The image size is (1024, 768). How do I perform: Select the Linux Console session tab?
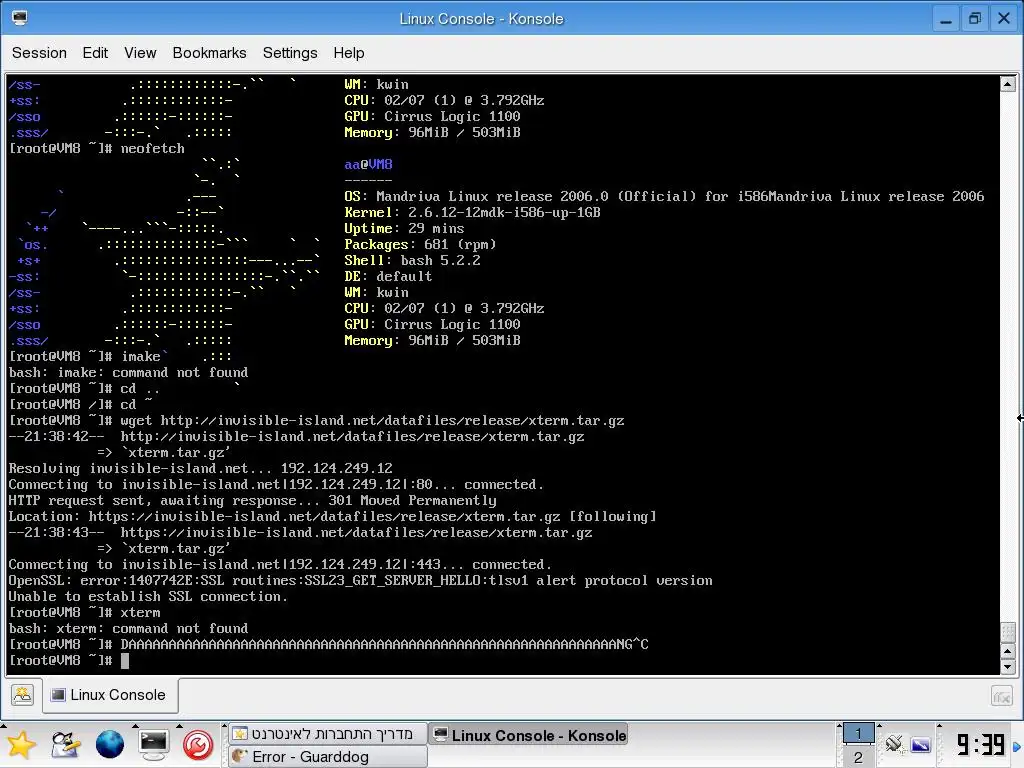tap(110, 695)
